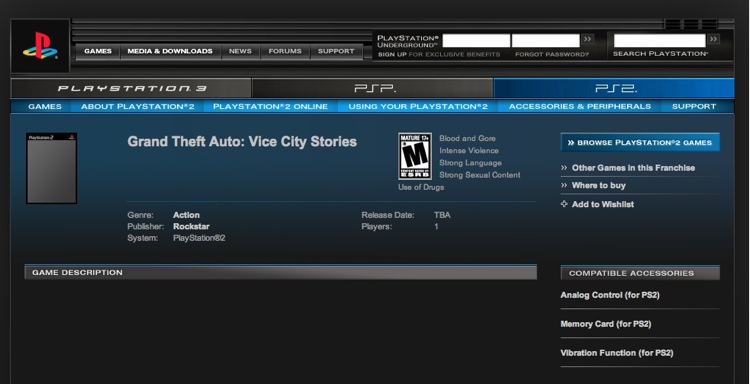Viewport: 750px width, 384px height.
Task: Open the Forums menu item
Action: tap(285, 51)
